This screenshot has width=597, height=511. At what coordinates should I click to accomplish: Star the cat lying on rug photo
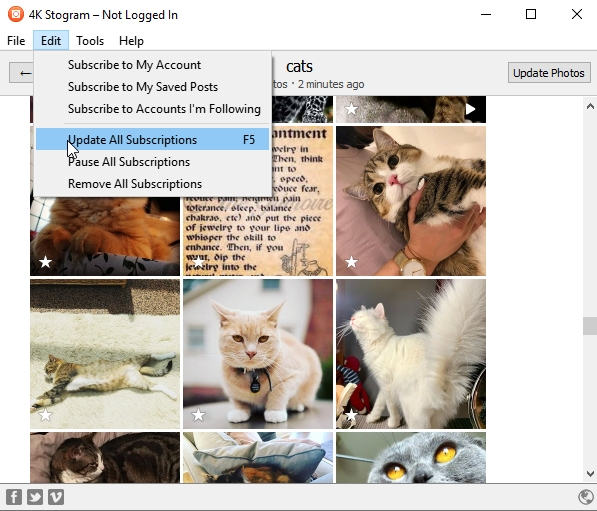(x=46, y=415)
